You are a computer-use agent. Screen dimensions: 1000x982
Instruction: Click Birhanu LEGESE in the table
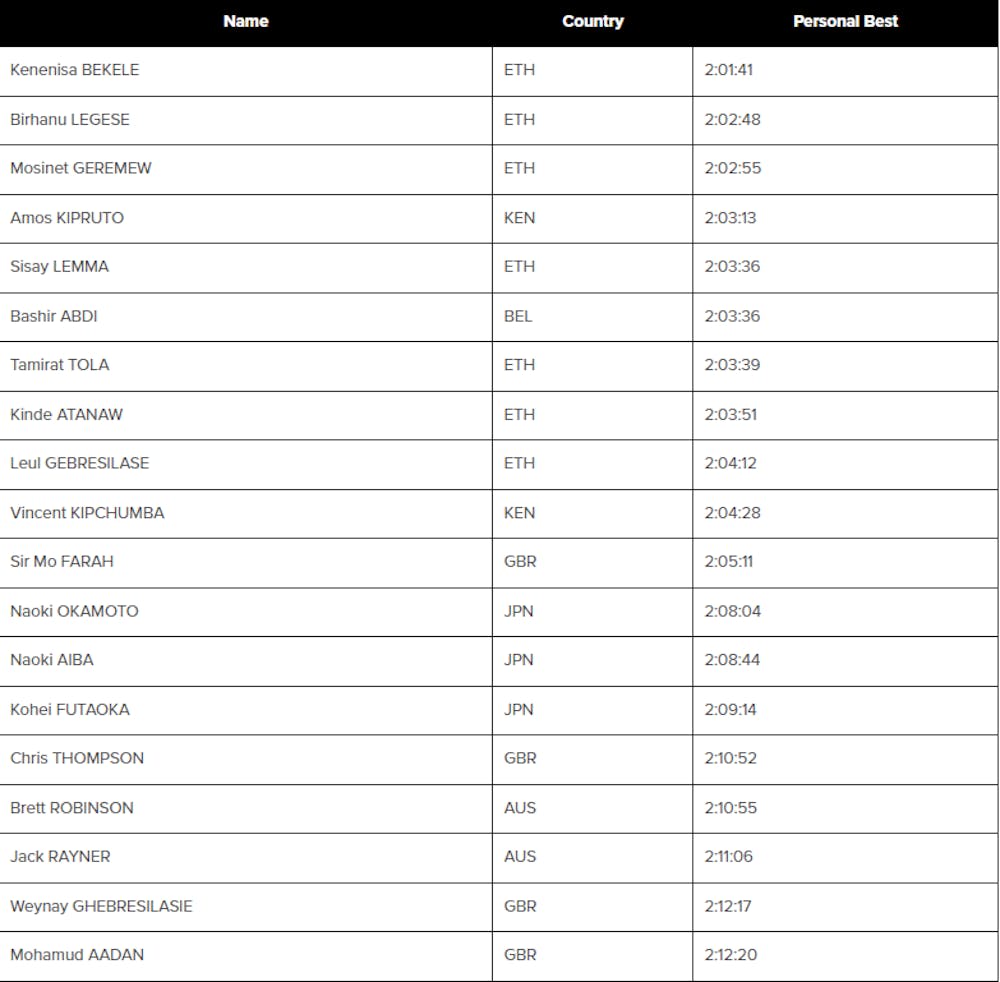point(70,119)
